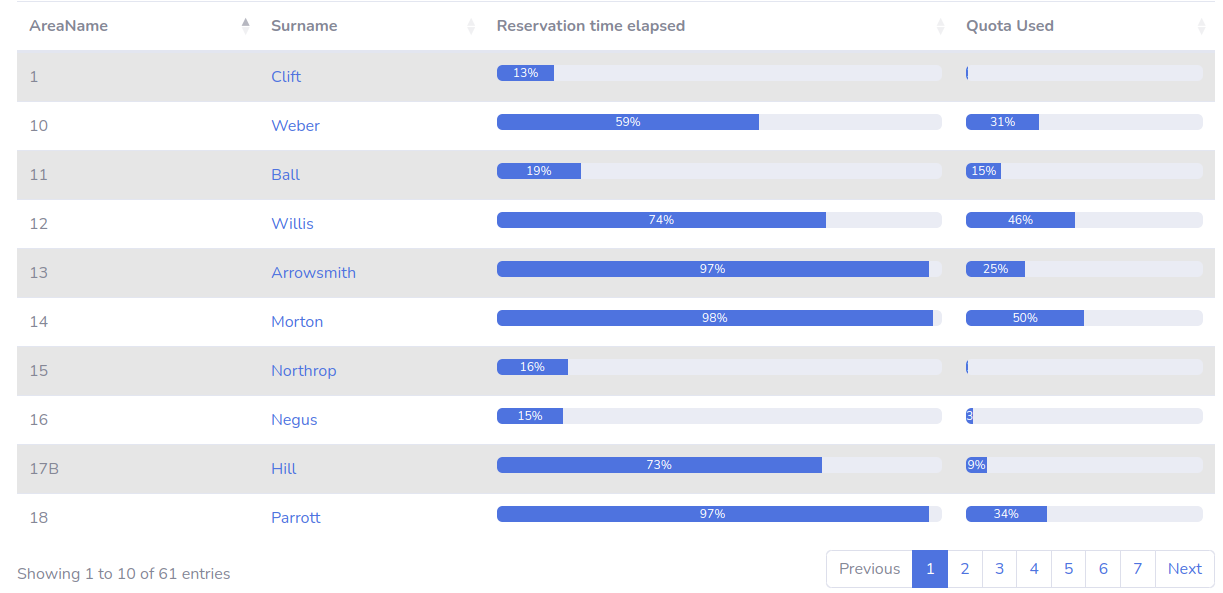Select page 4 in pagination
The width and height of the screenshot is (1223, 593).
pos(1034,569)
